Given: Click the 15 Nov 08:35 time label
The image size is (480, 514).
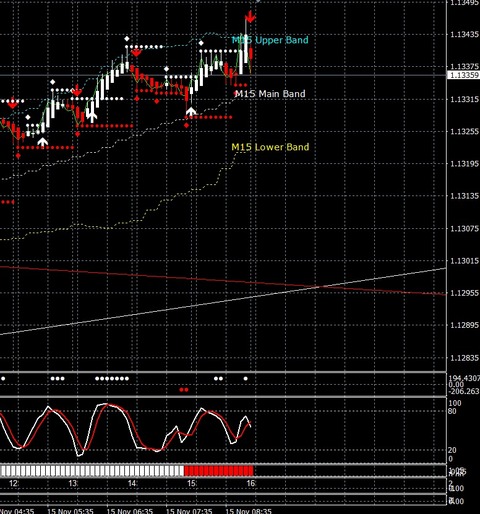Looking at the screenshot, I should tap(248, 511).
